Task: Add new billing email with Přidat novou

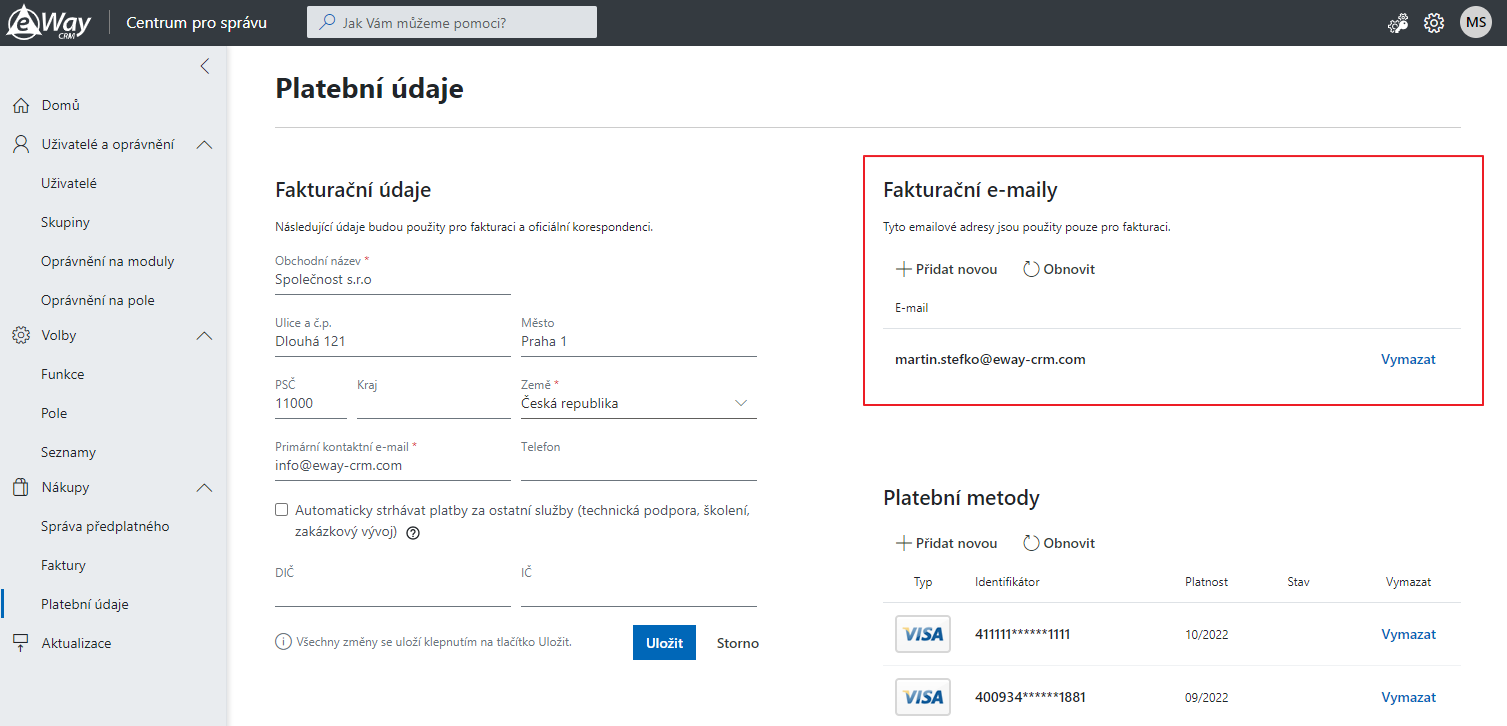Action: click(946, 269)
